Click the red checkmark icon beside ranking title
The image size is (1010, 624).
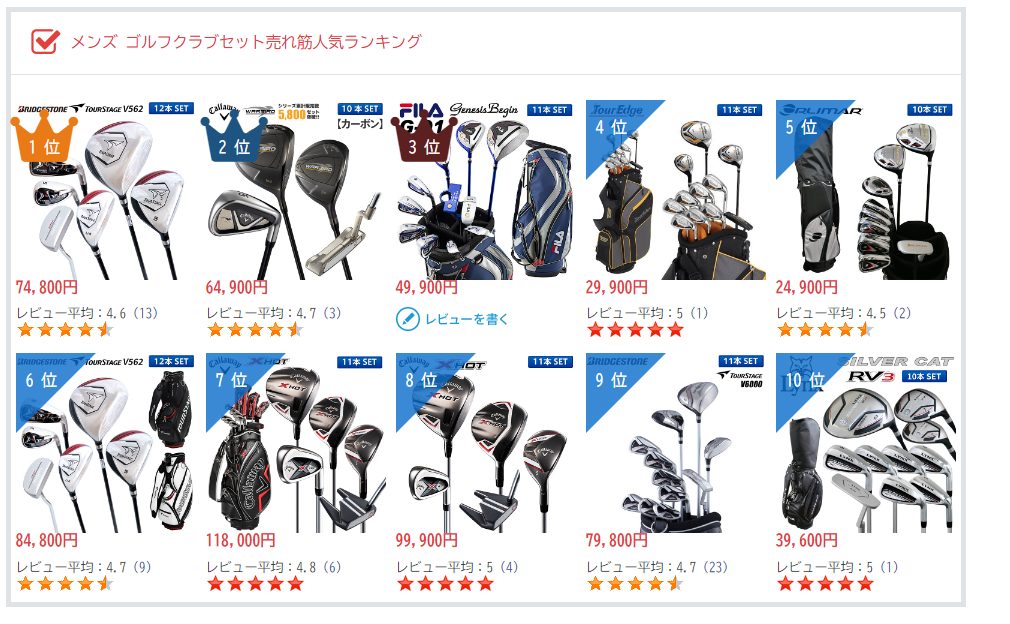pos(46,42)
